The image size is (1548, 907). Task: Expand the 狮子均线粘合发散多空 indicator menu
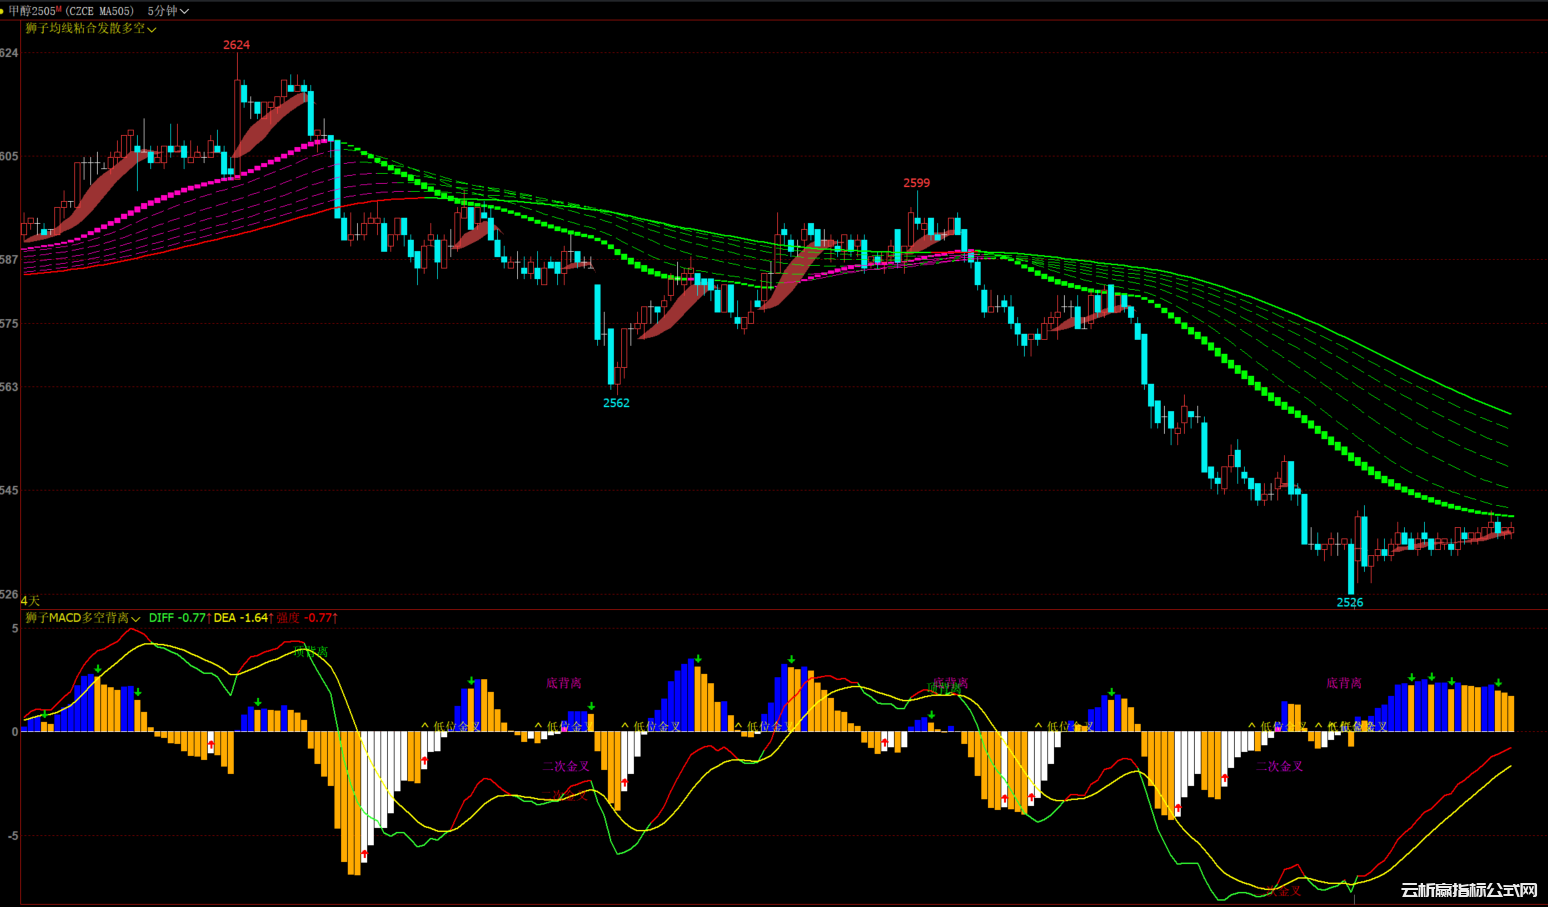[x=152, y=29]
